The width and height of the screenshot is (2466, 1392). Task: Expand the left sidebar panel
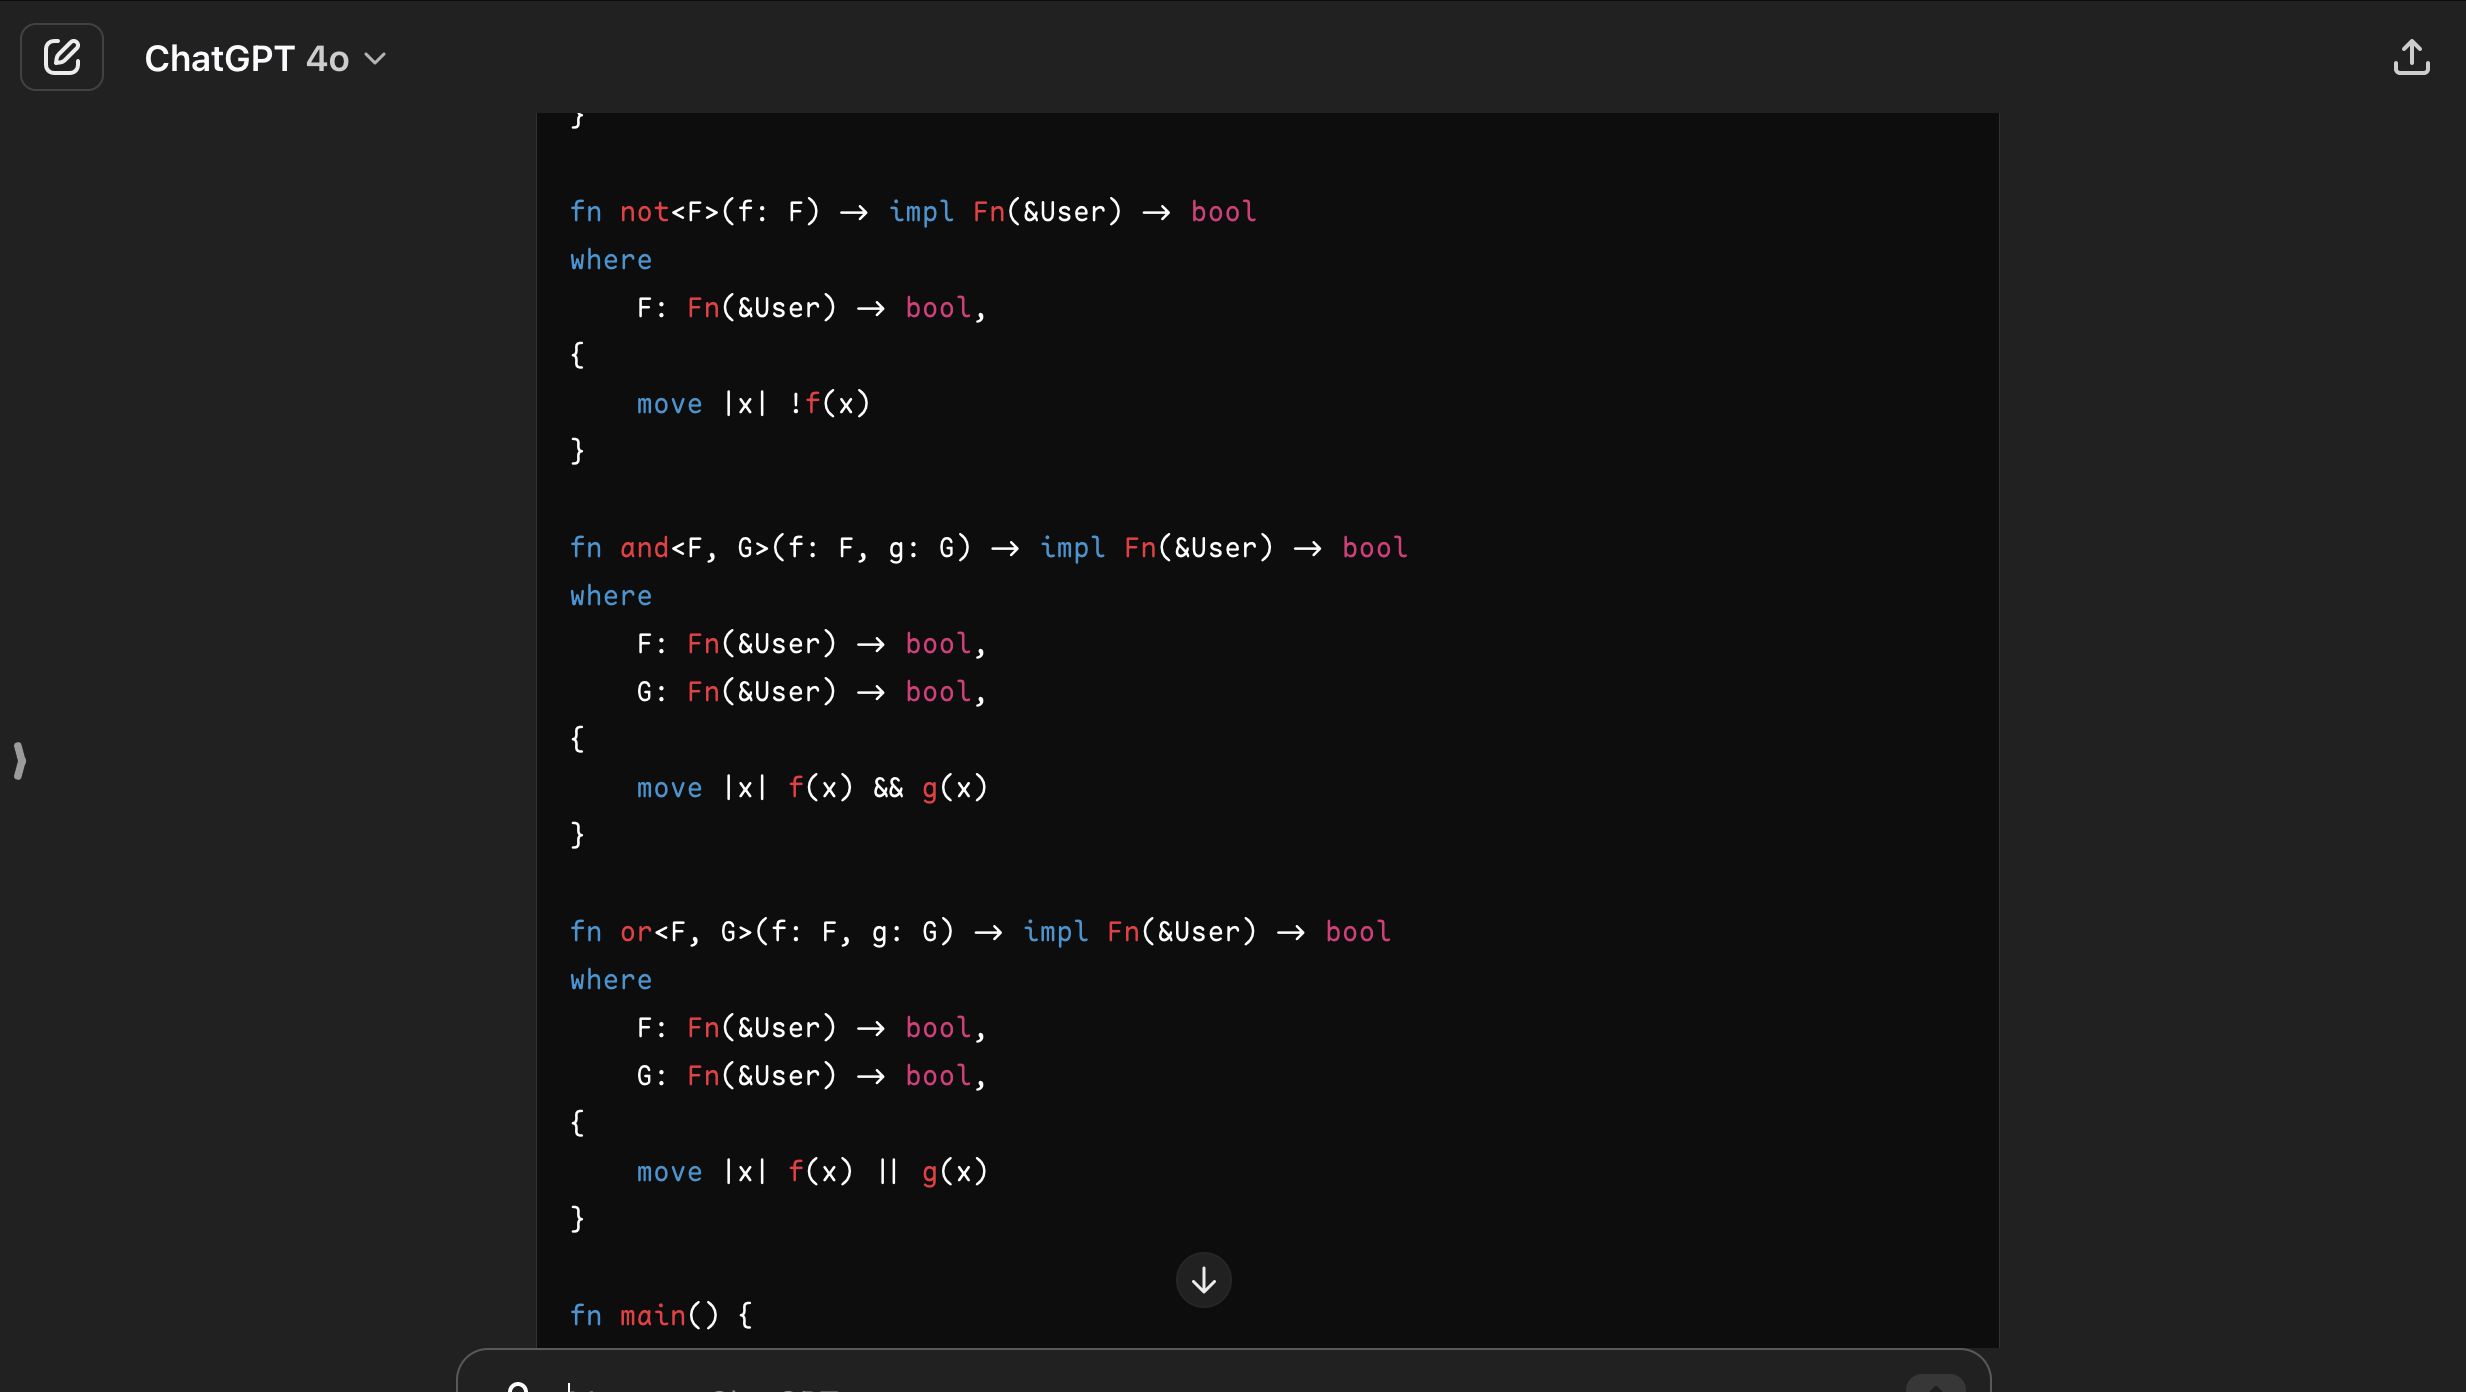point(19,759)
